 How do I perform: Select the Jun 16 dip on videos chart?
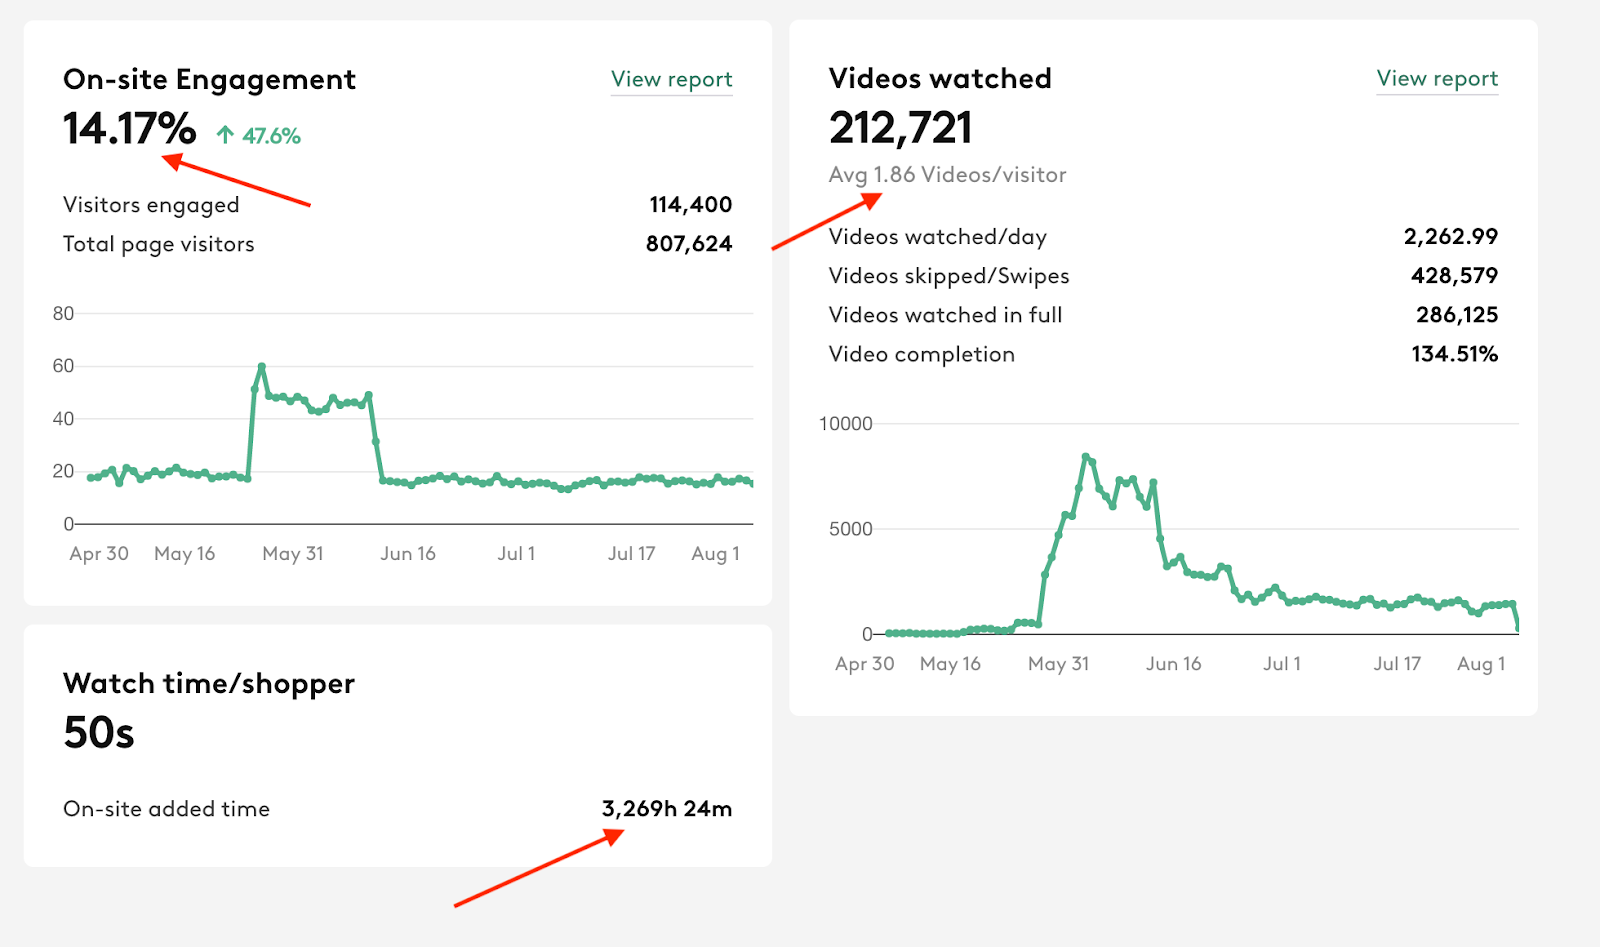1168,566
